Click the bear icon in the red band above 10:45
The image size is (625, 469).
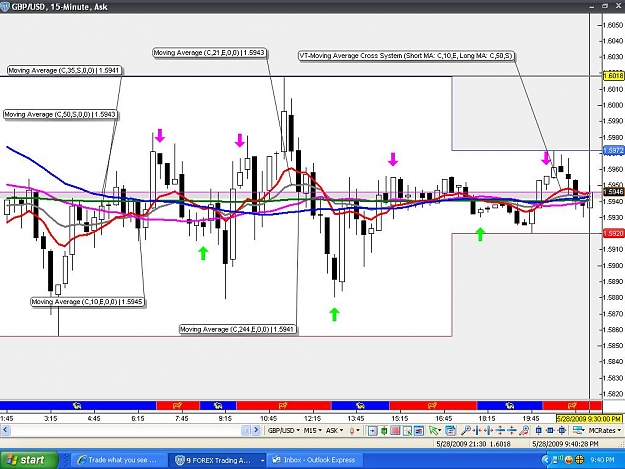tap(283, 406)
